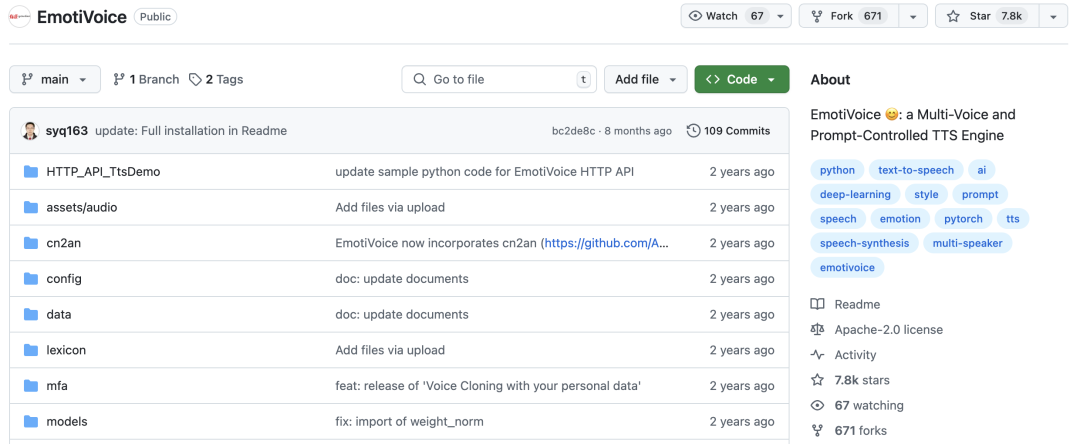Click syq163 user avatar thumbnail
The image size is (1080, 444).
(30, 131)
